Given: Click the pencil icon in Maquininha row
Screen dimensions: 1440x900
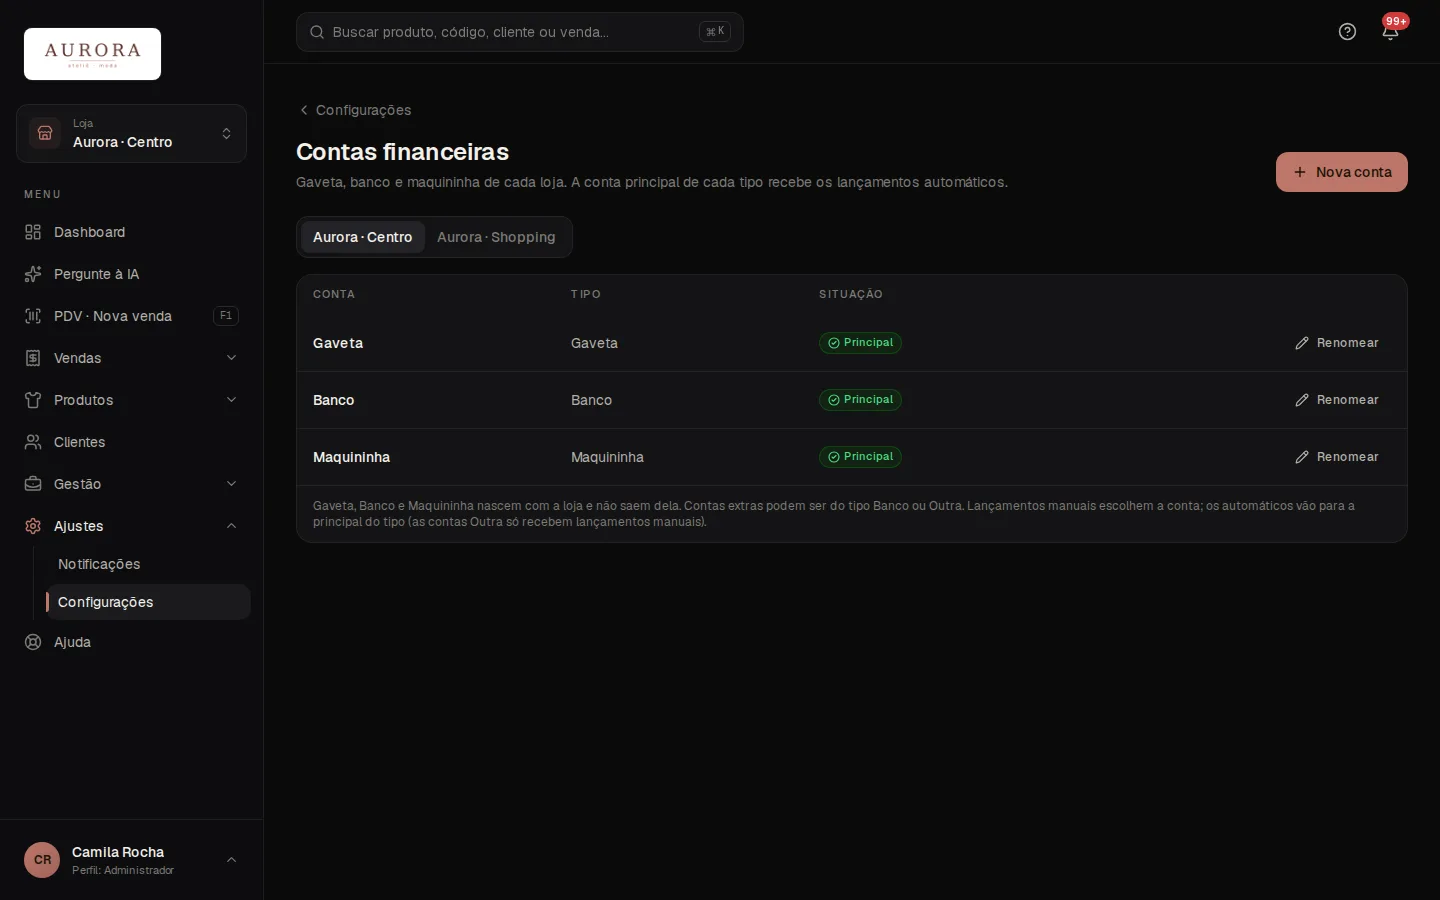Looking at the screenshot, I should 1302,457.
